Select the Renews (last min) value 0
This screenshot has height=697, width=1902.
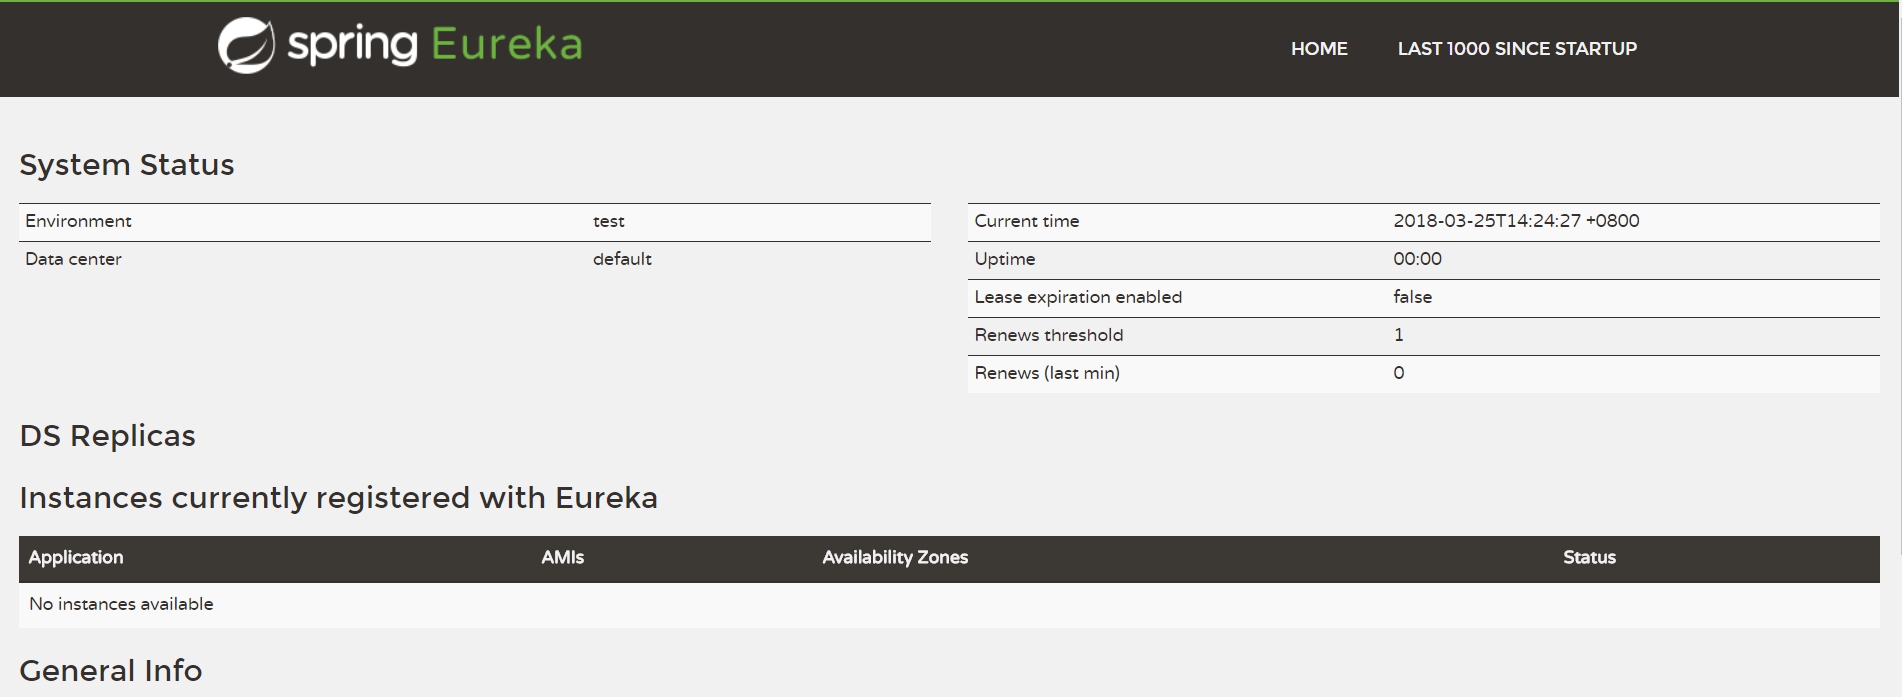coord(1399,373)
